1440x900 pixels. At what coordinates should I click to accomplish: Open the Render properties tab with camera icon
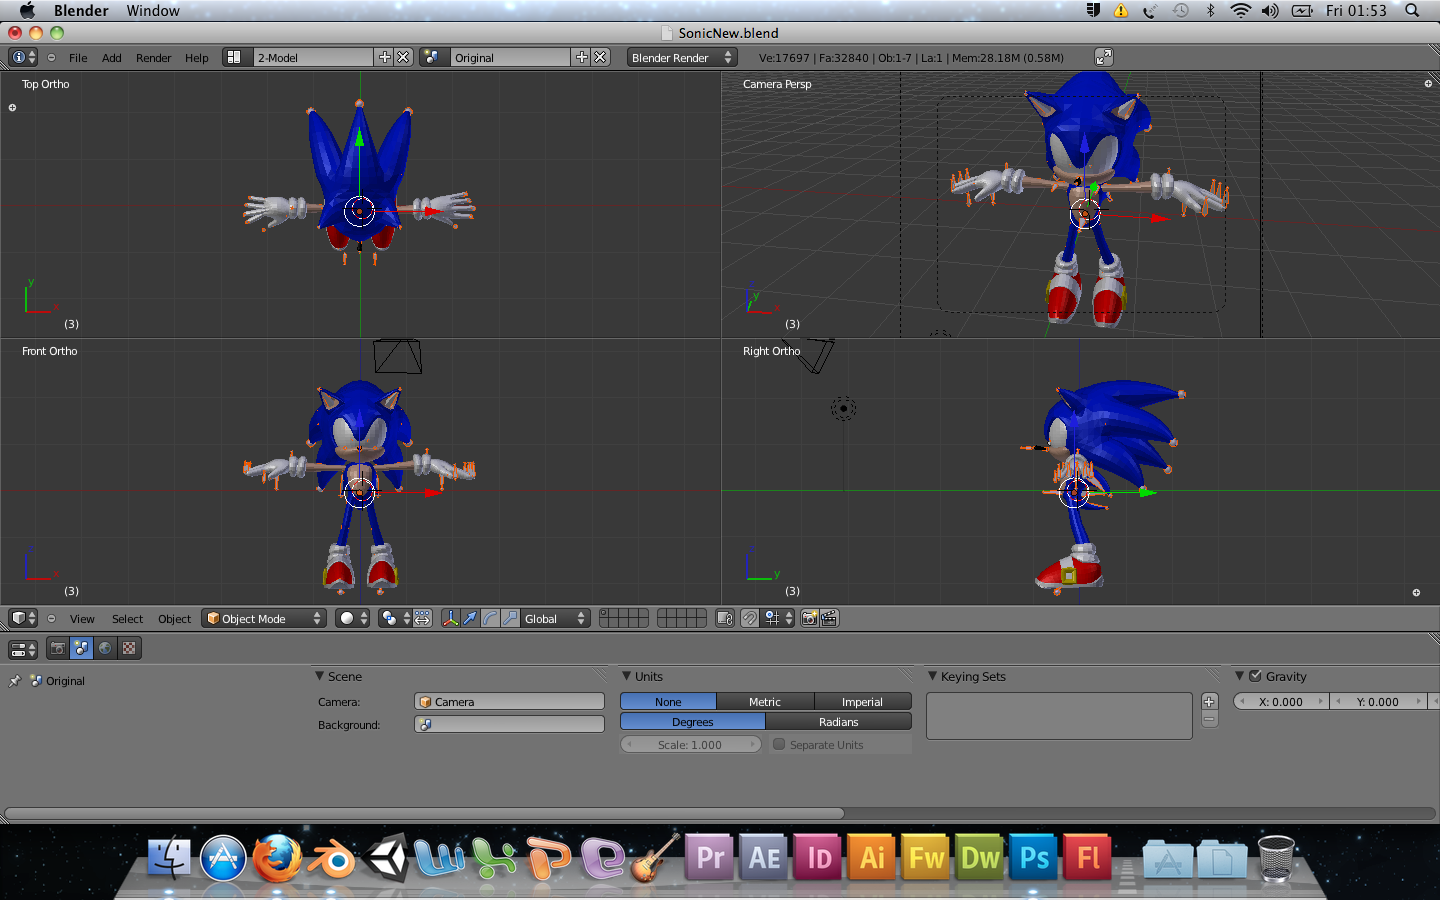[x=57, y=648]
